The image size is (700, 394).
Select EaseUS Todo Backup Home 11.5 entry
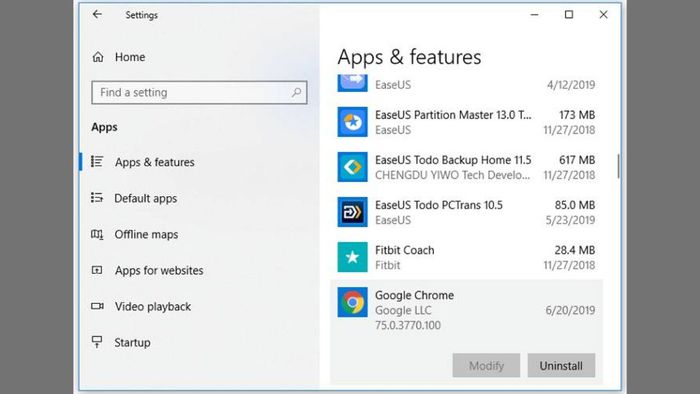pos(466,167)
